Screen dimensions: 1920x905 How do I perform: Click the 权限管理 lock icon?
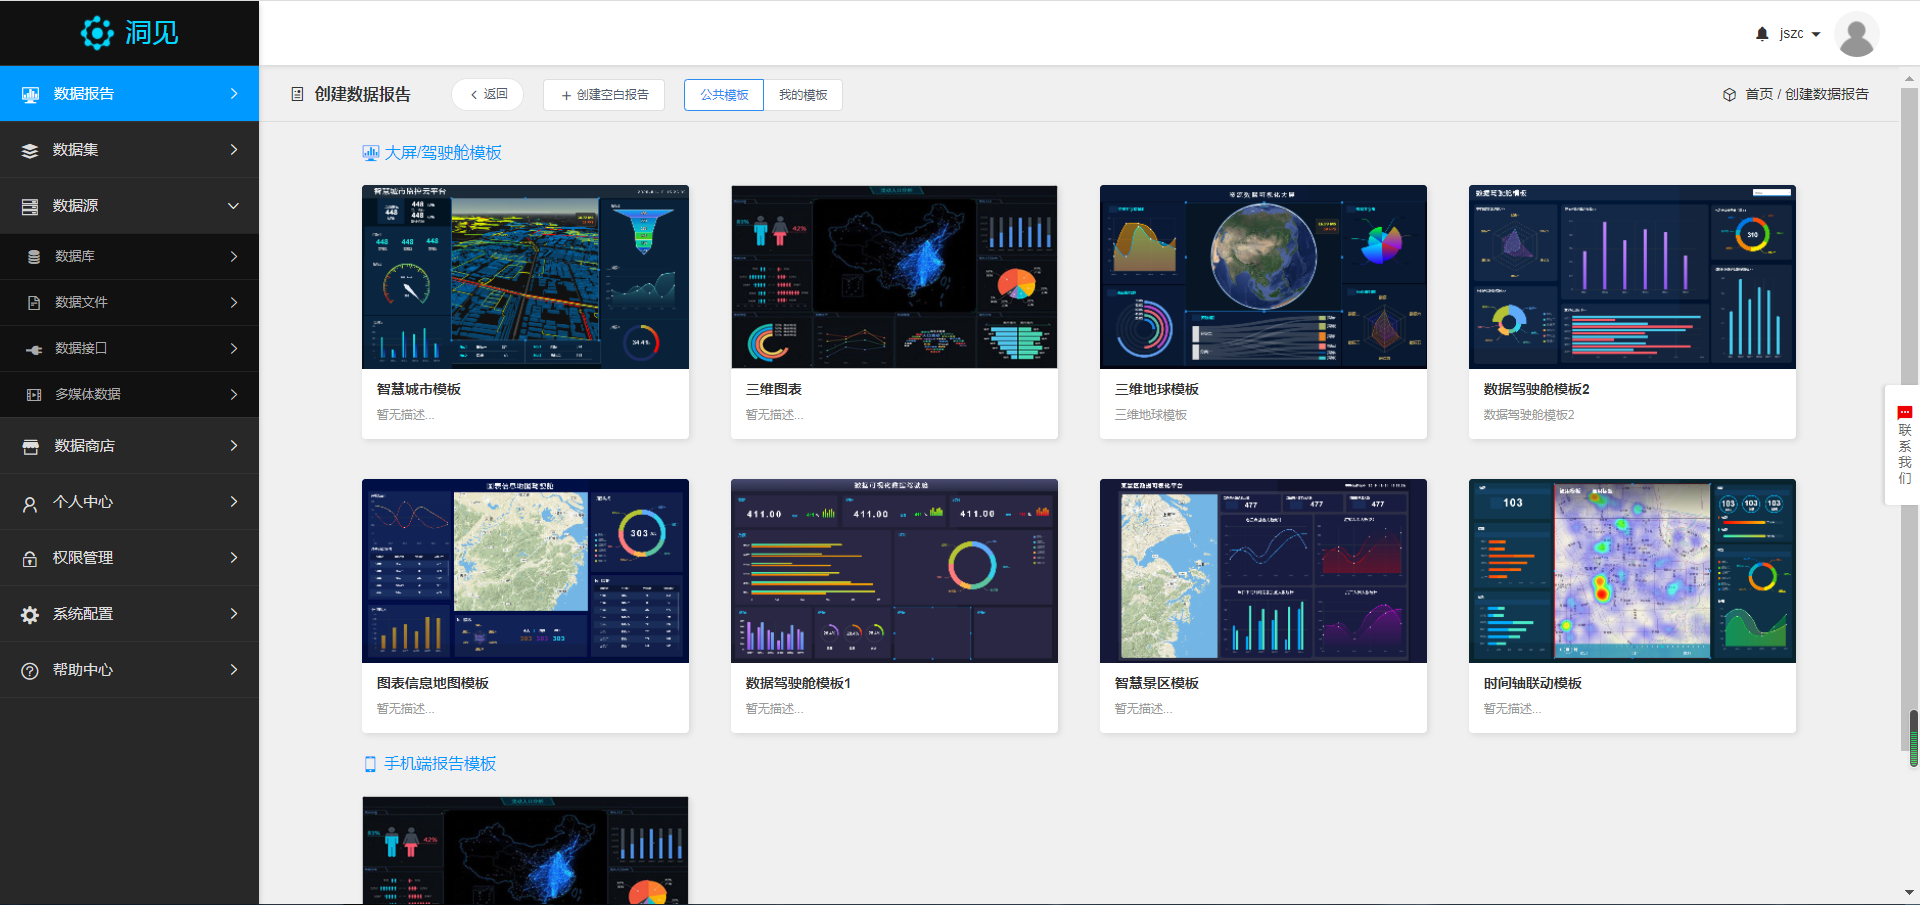coord(30,558)
